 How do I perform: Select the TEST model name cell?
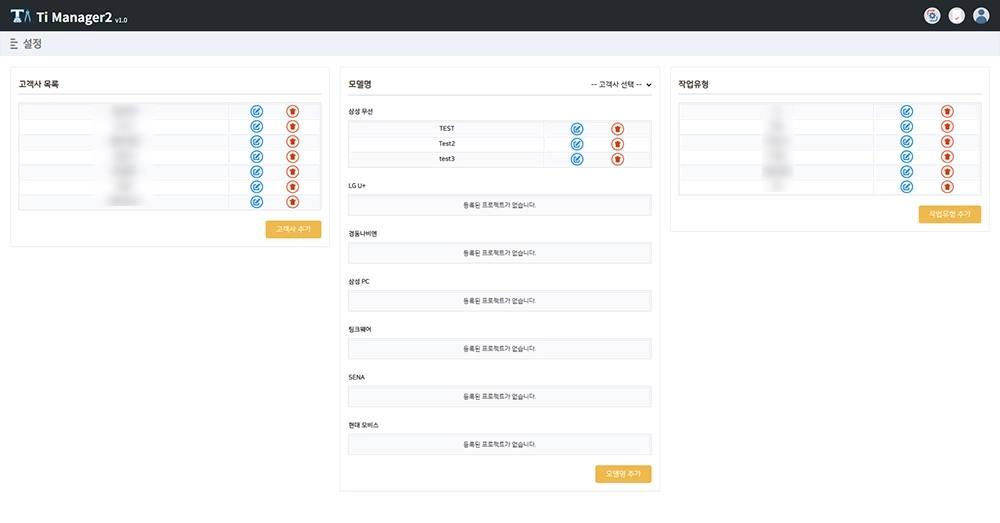pos(446,129)
